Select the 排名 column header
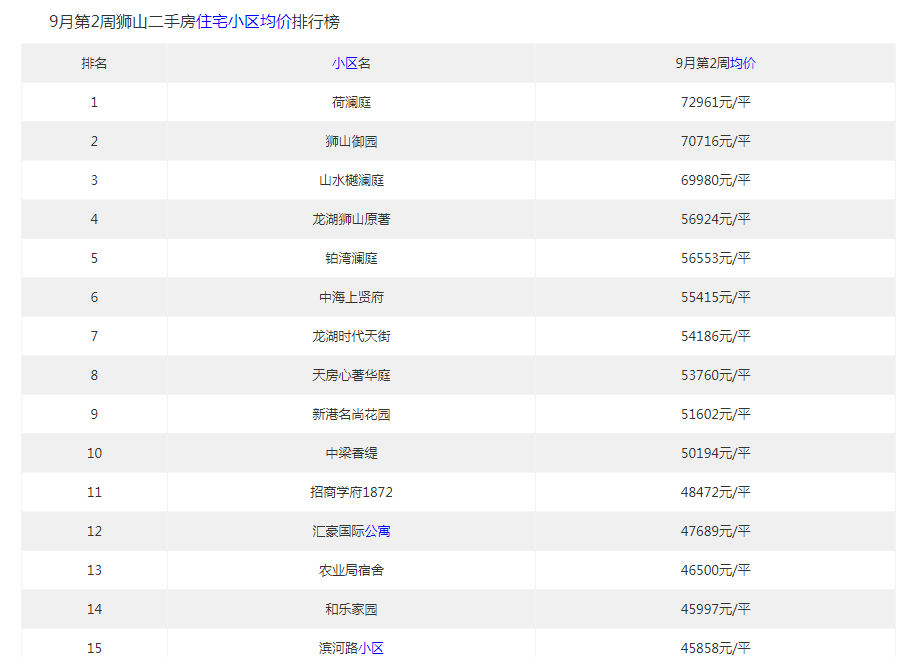This screenshot has width=918, height=657. click(94, 63)
